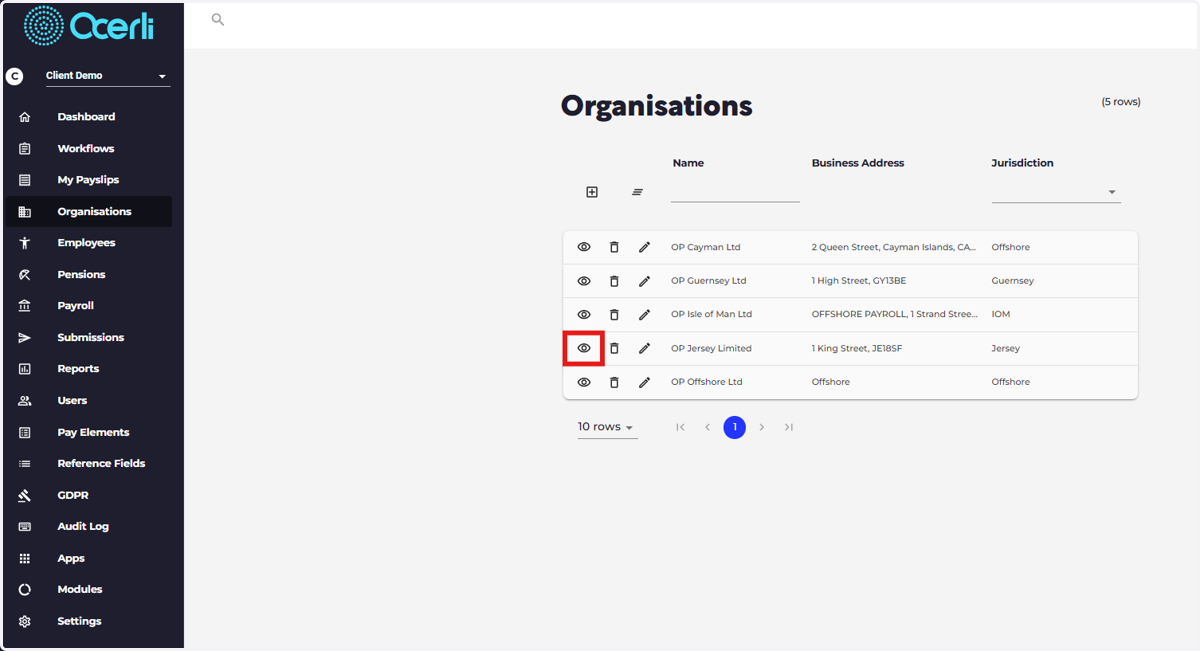Go to next page arrow

click(762, 427)
